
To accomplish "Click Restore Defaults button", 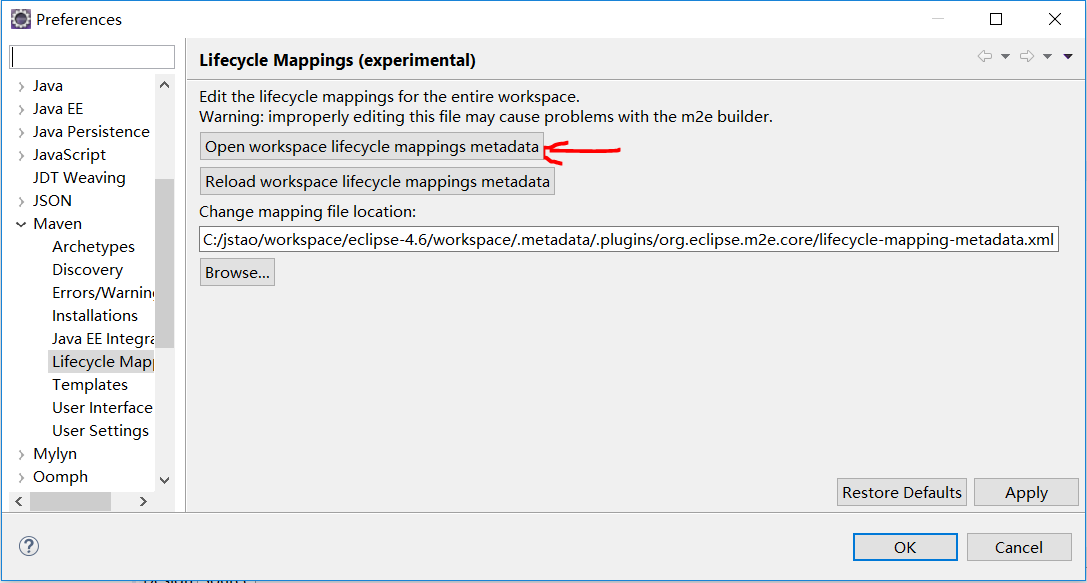I will pos(901,492).
